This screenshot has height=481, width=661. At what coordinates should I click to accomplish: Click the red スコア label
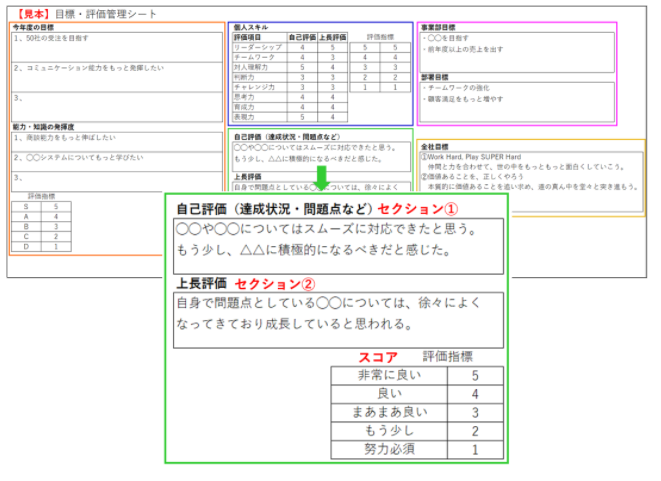coord(378,357)
